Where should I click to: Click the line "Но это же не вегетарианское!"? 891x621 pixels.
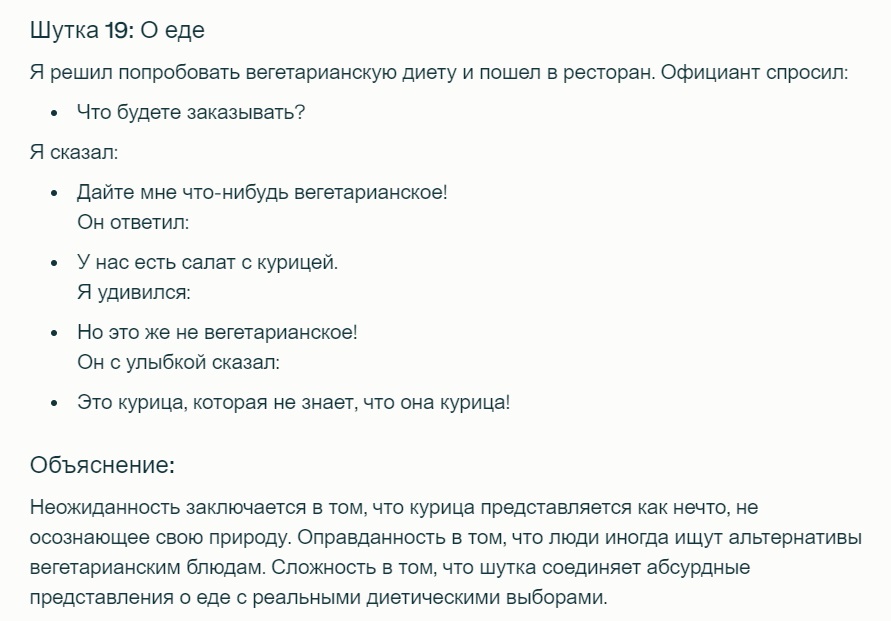(217, 333)
